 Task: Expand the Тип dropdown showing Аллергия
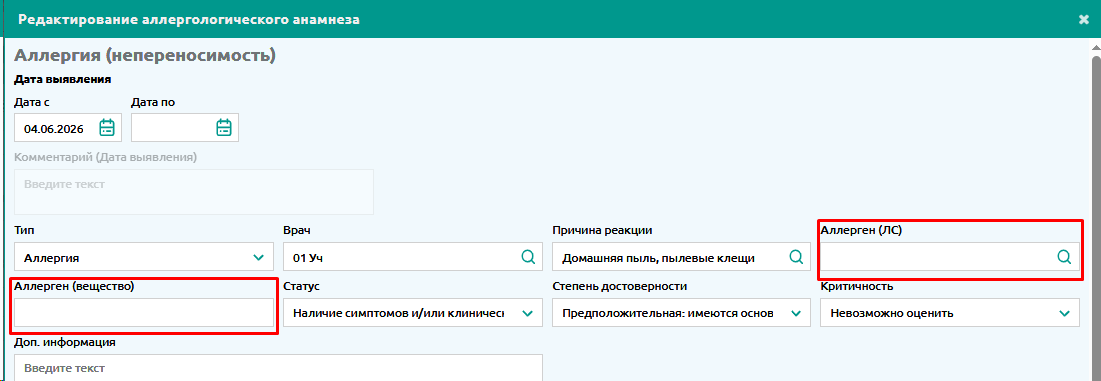coord(144,257)
